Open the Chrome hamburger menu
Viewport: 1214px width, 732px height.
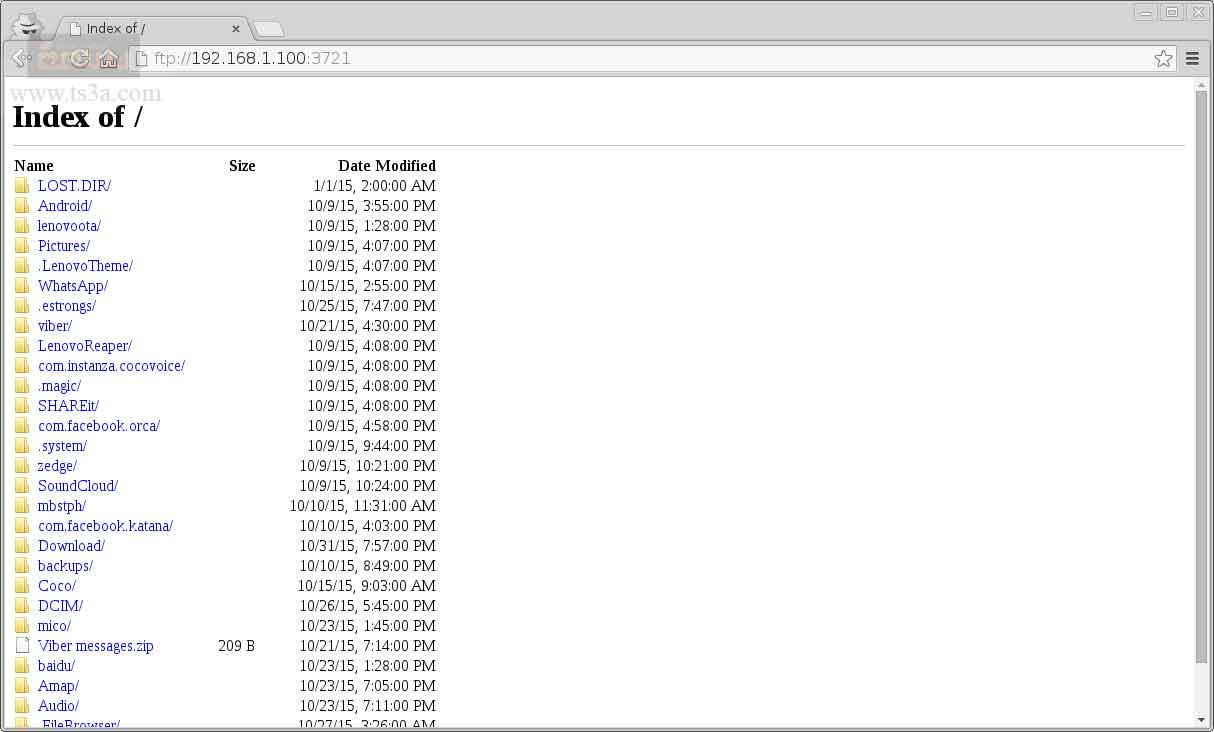1192,59
